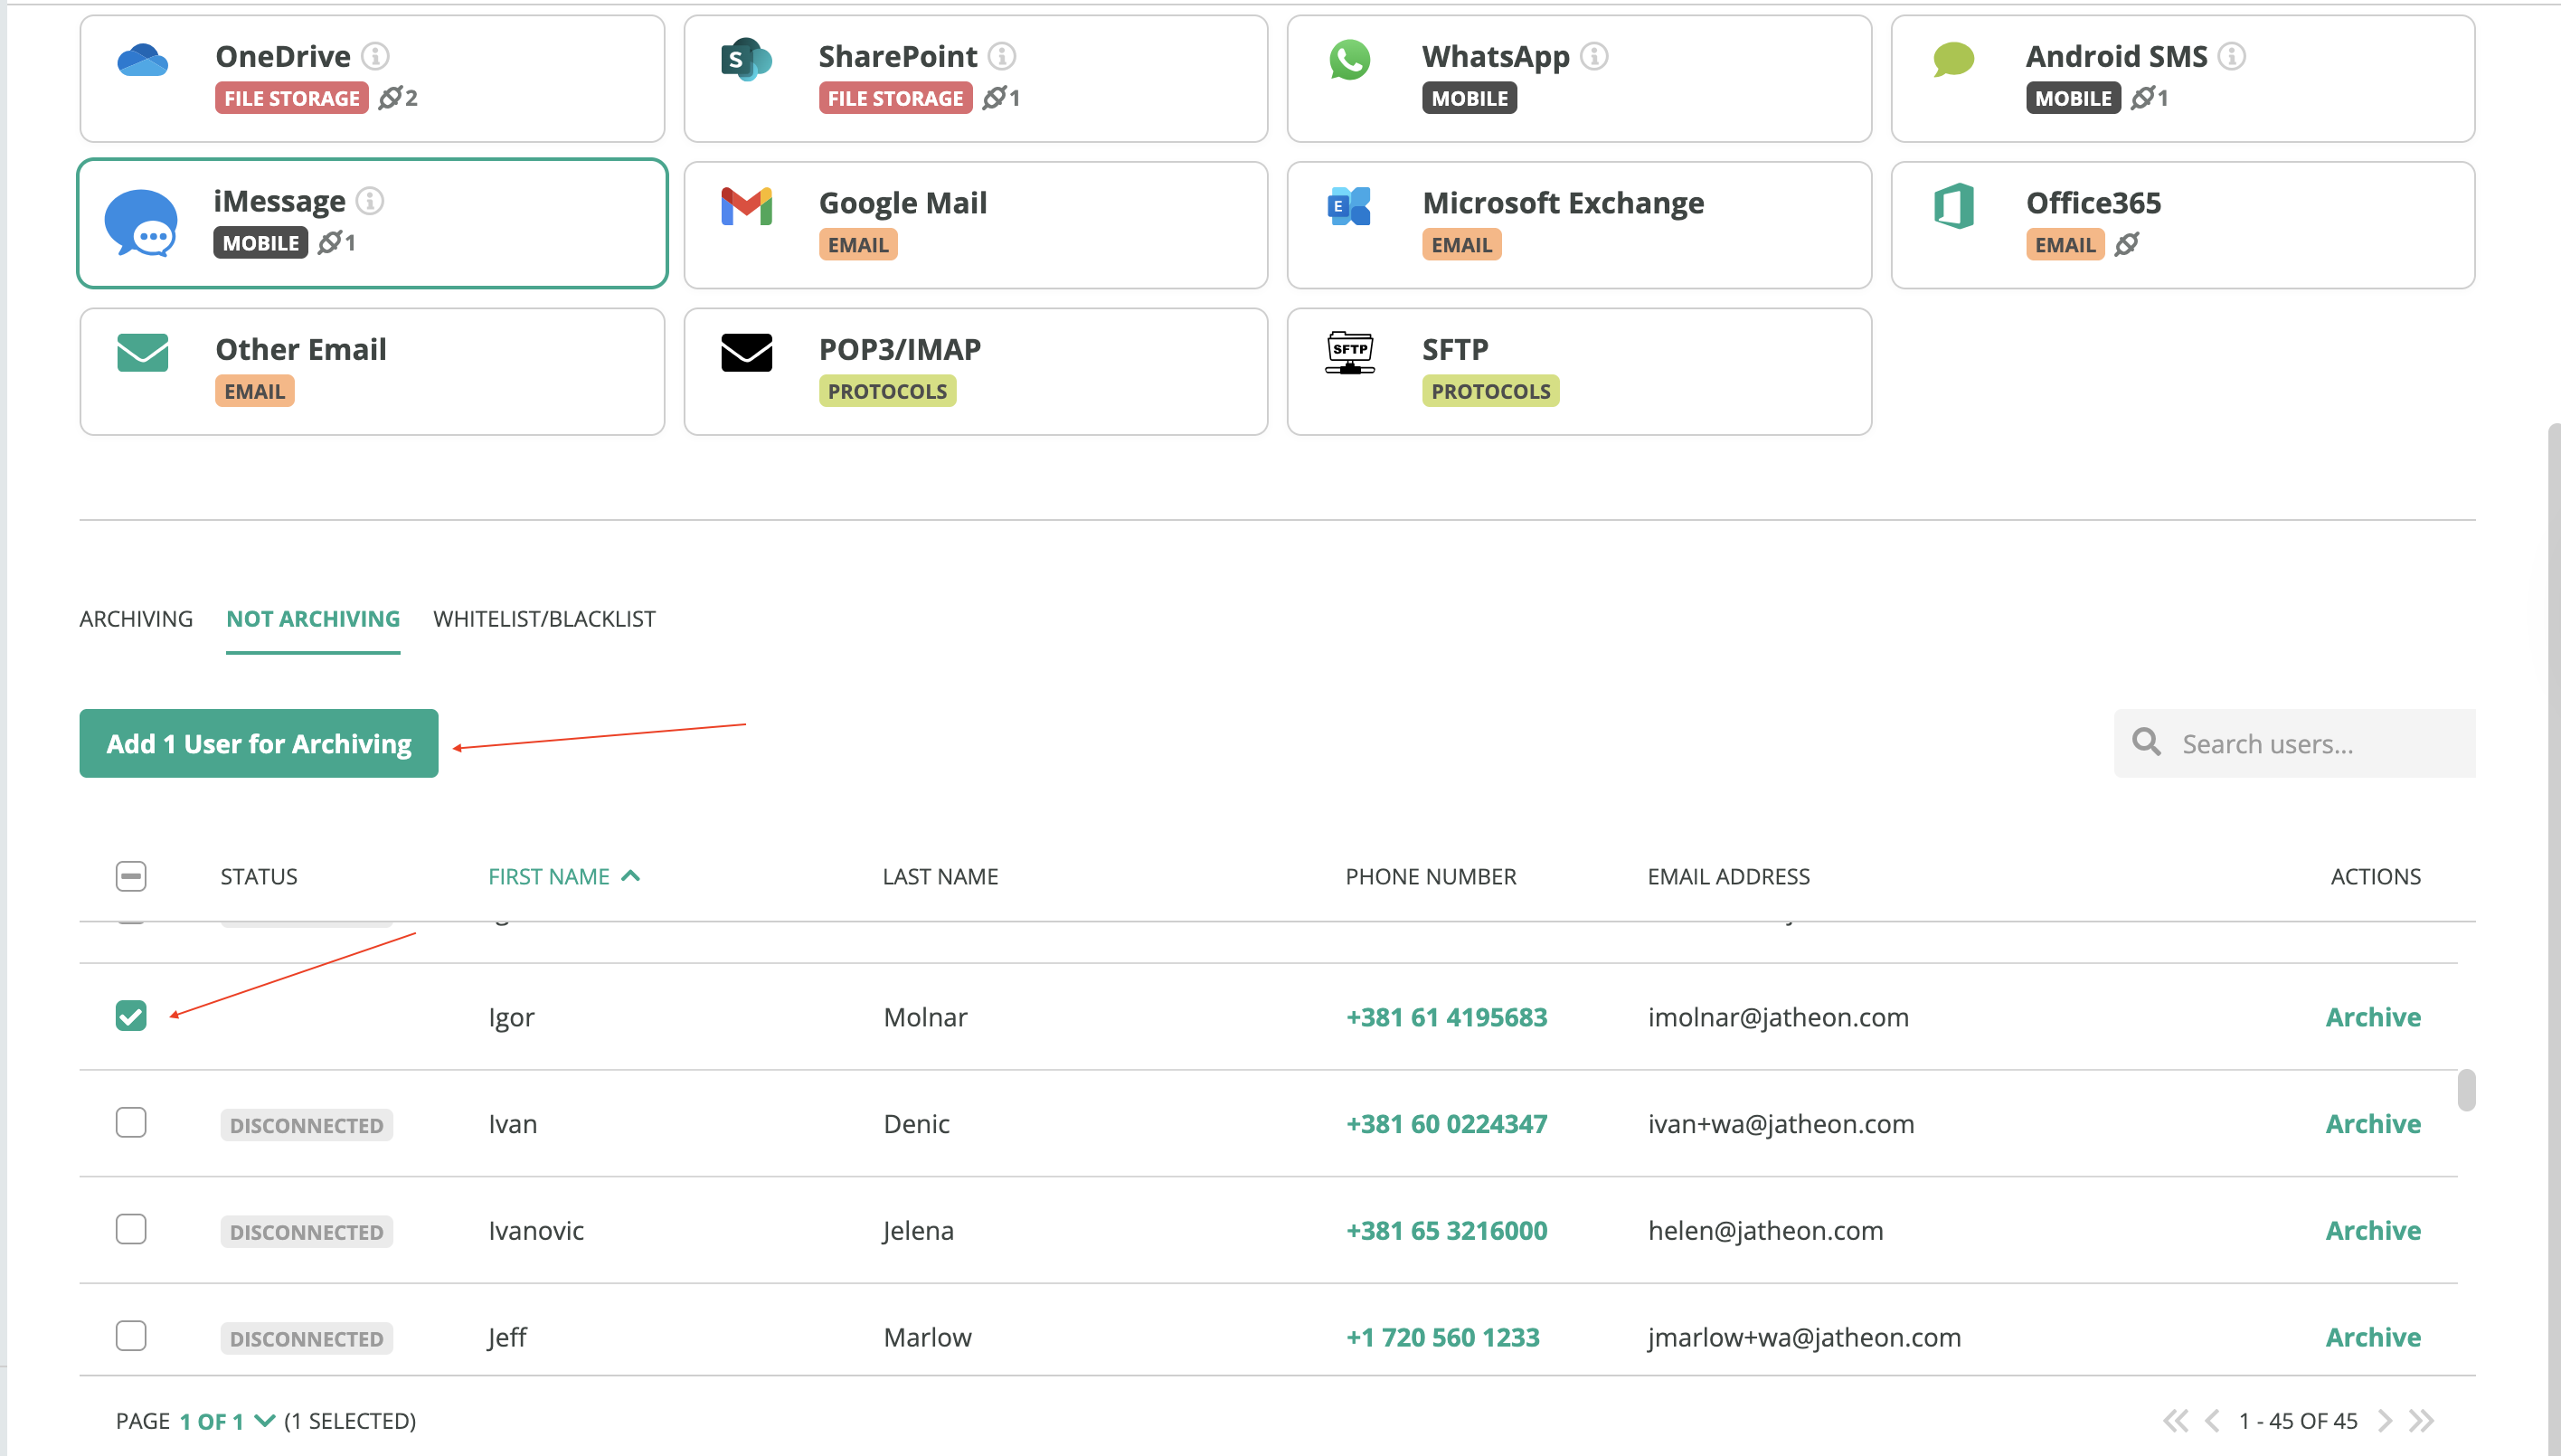Viewport: 2561px width, 1456px height.
Task: Archive Igor Molnar
Action: pos(2372,1017)
